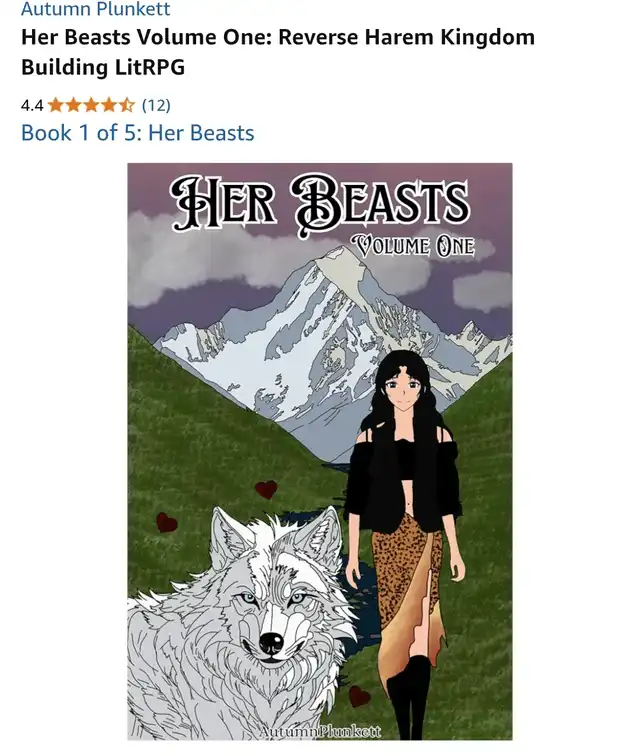640x756 pixels.
Task: Click the Her Beasts title lettering on the cover
Action: [320, 203]
